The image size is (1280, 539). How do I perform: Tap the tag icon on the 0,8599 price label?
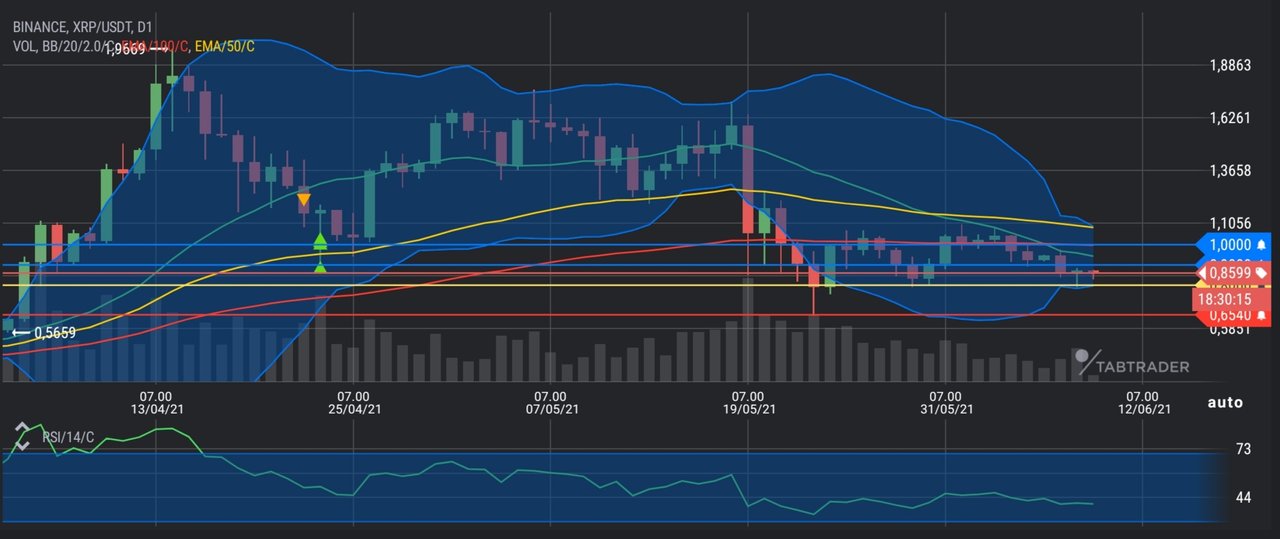pos(1261,272)
